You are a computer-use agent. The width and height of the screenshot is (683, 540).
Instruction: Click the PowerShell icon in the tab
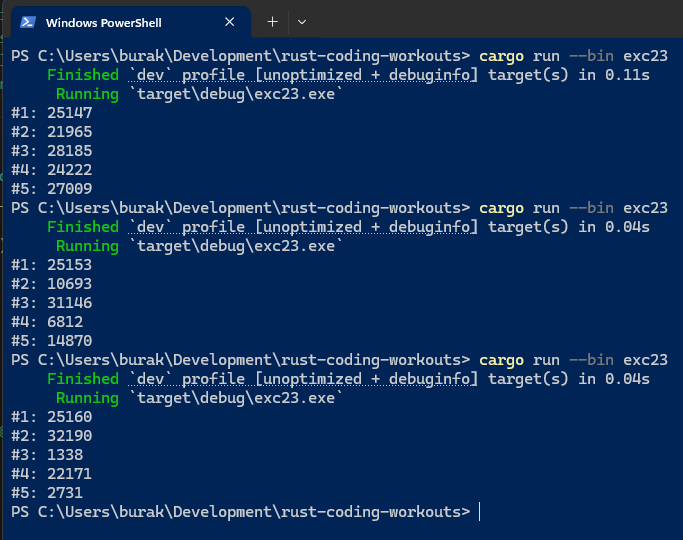point(29,22)
